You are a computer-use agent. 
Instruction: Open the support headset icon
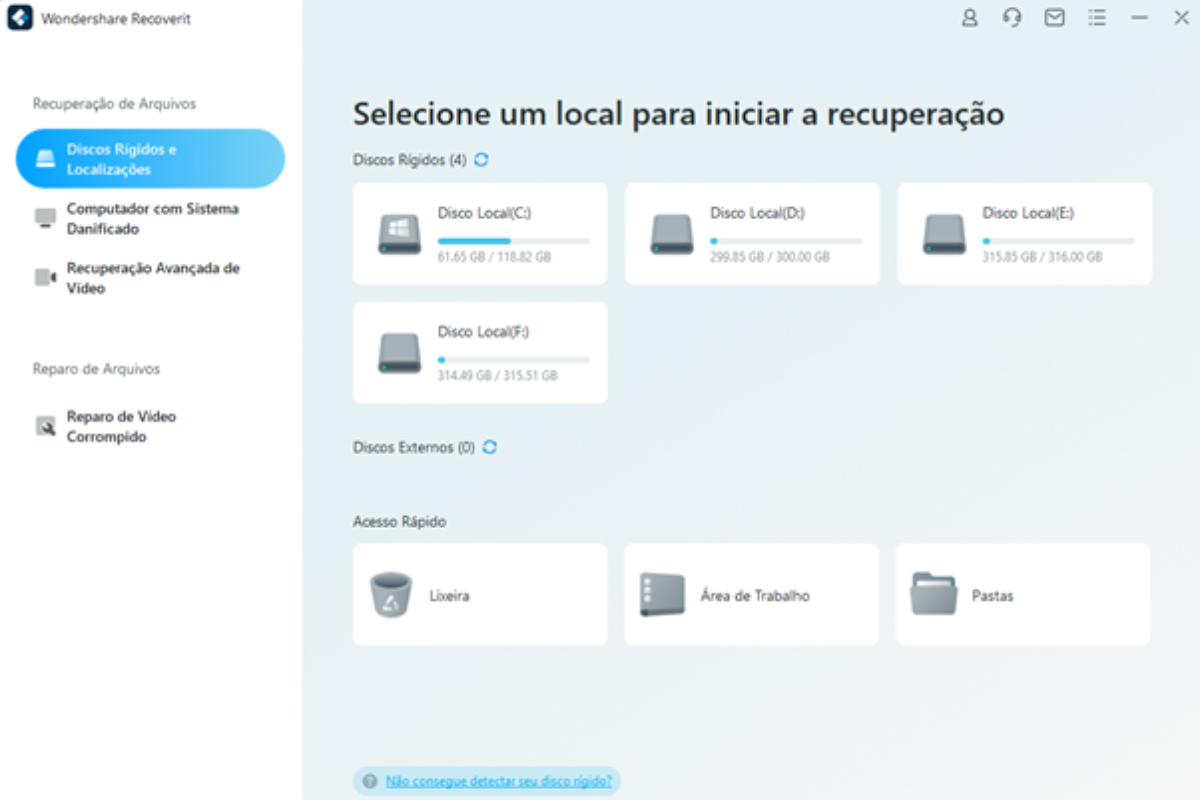1012,18
